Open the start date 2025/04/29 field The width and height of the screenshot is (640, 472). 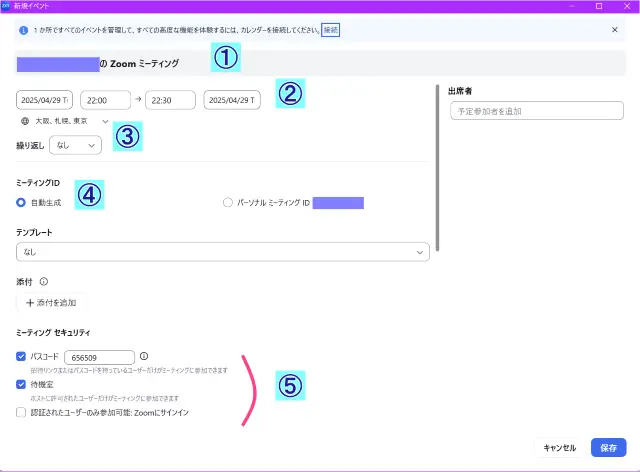[44, 100]
